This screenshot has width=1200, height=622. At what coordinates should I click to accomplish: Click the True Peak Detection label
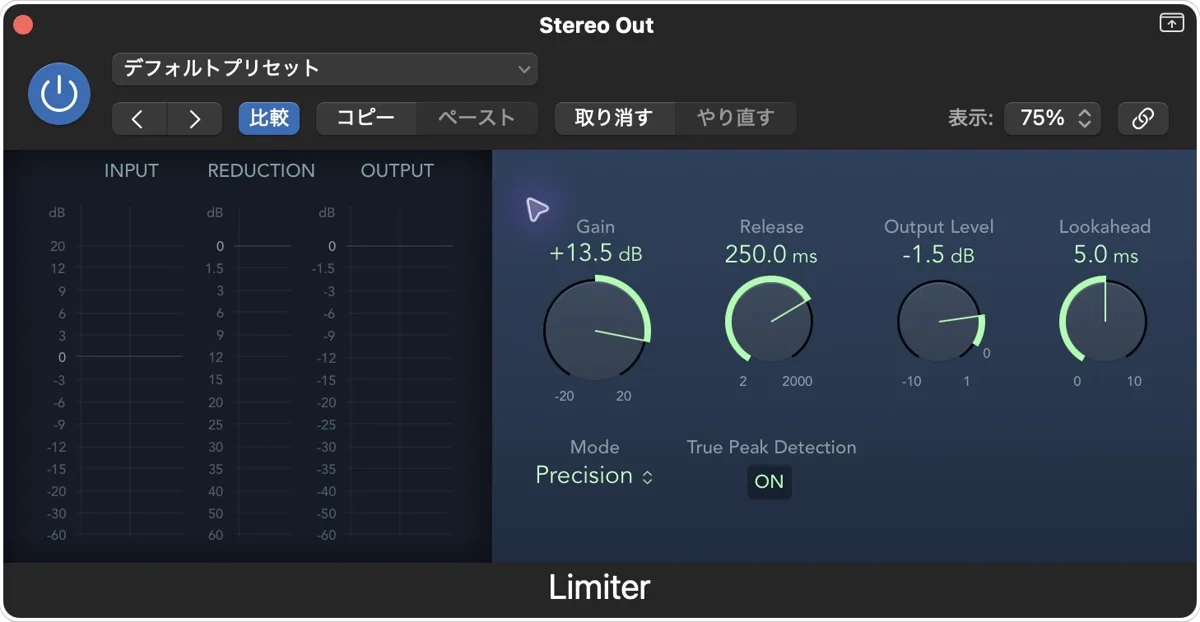771,447
